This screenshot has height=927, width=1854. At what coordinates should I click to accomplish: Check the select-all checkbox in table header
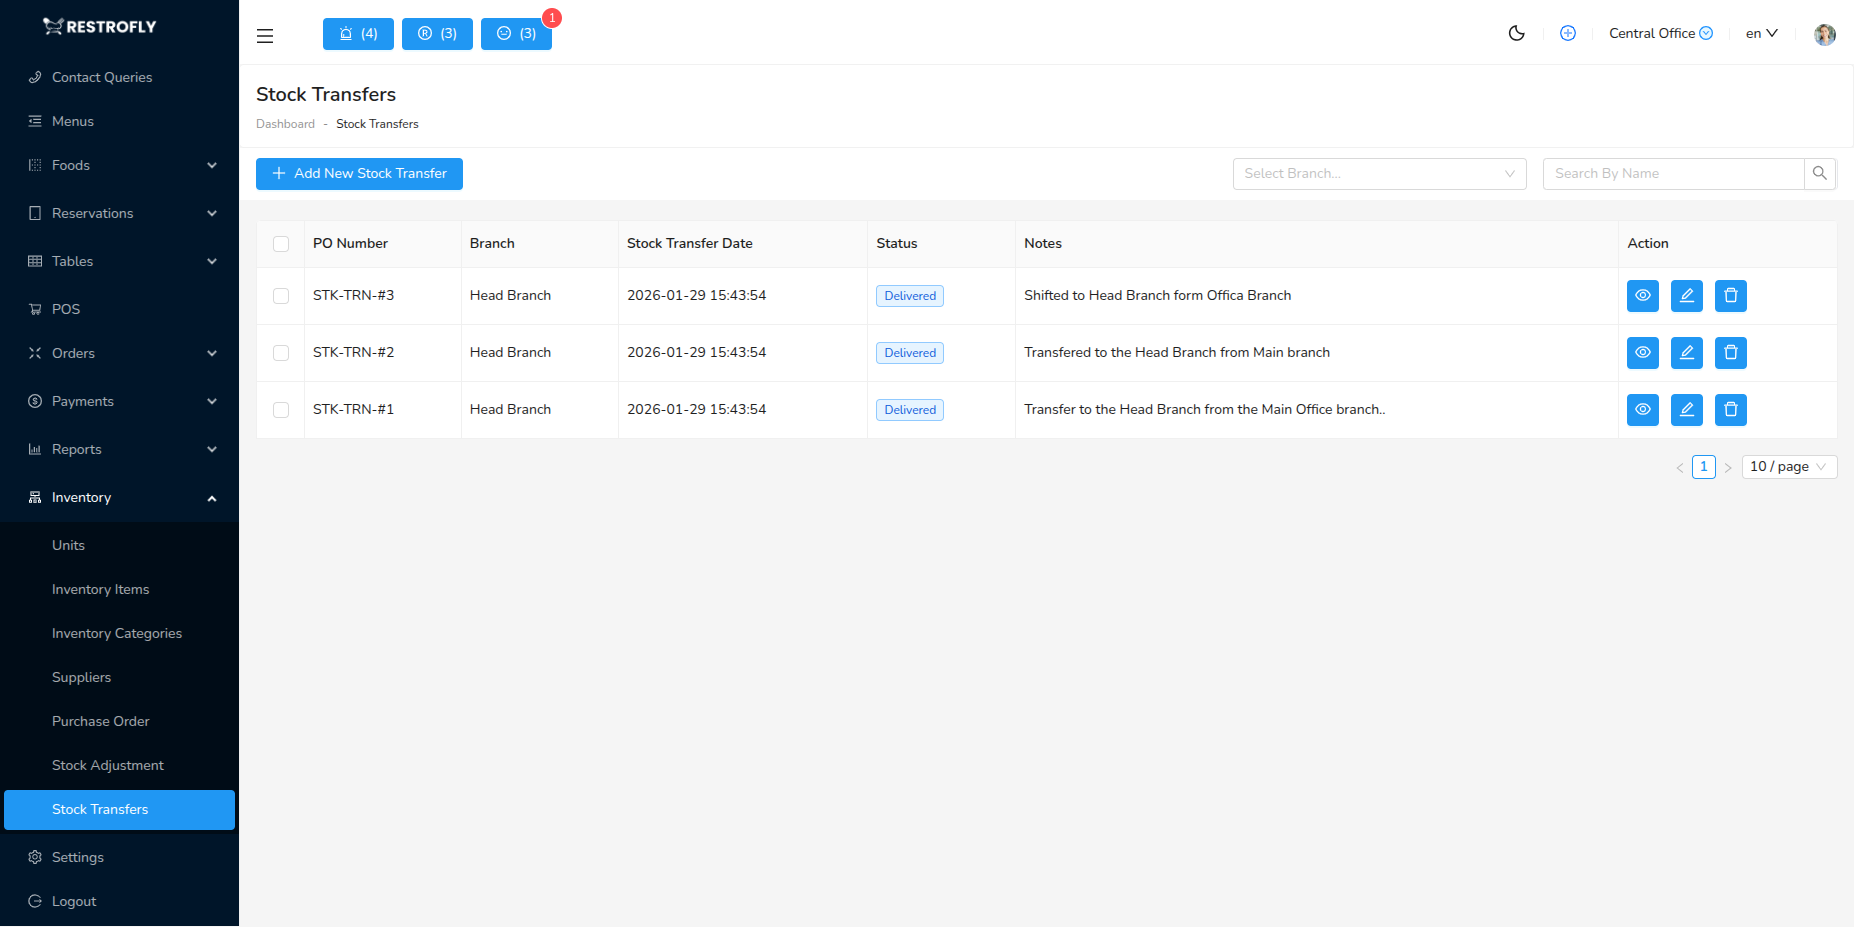pos(281,243)
